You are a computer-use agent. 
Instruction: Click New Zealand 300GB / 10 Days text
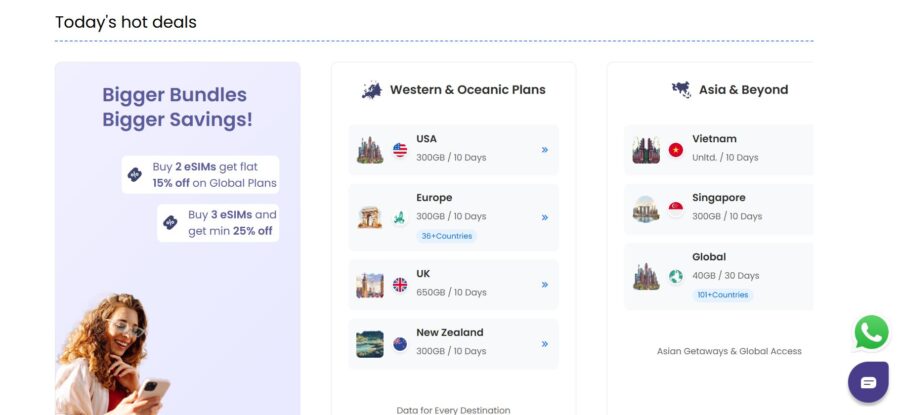[451, 351]
